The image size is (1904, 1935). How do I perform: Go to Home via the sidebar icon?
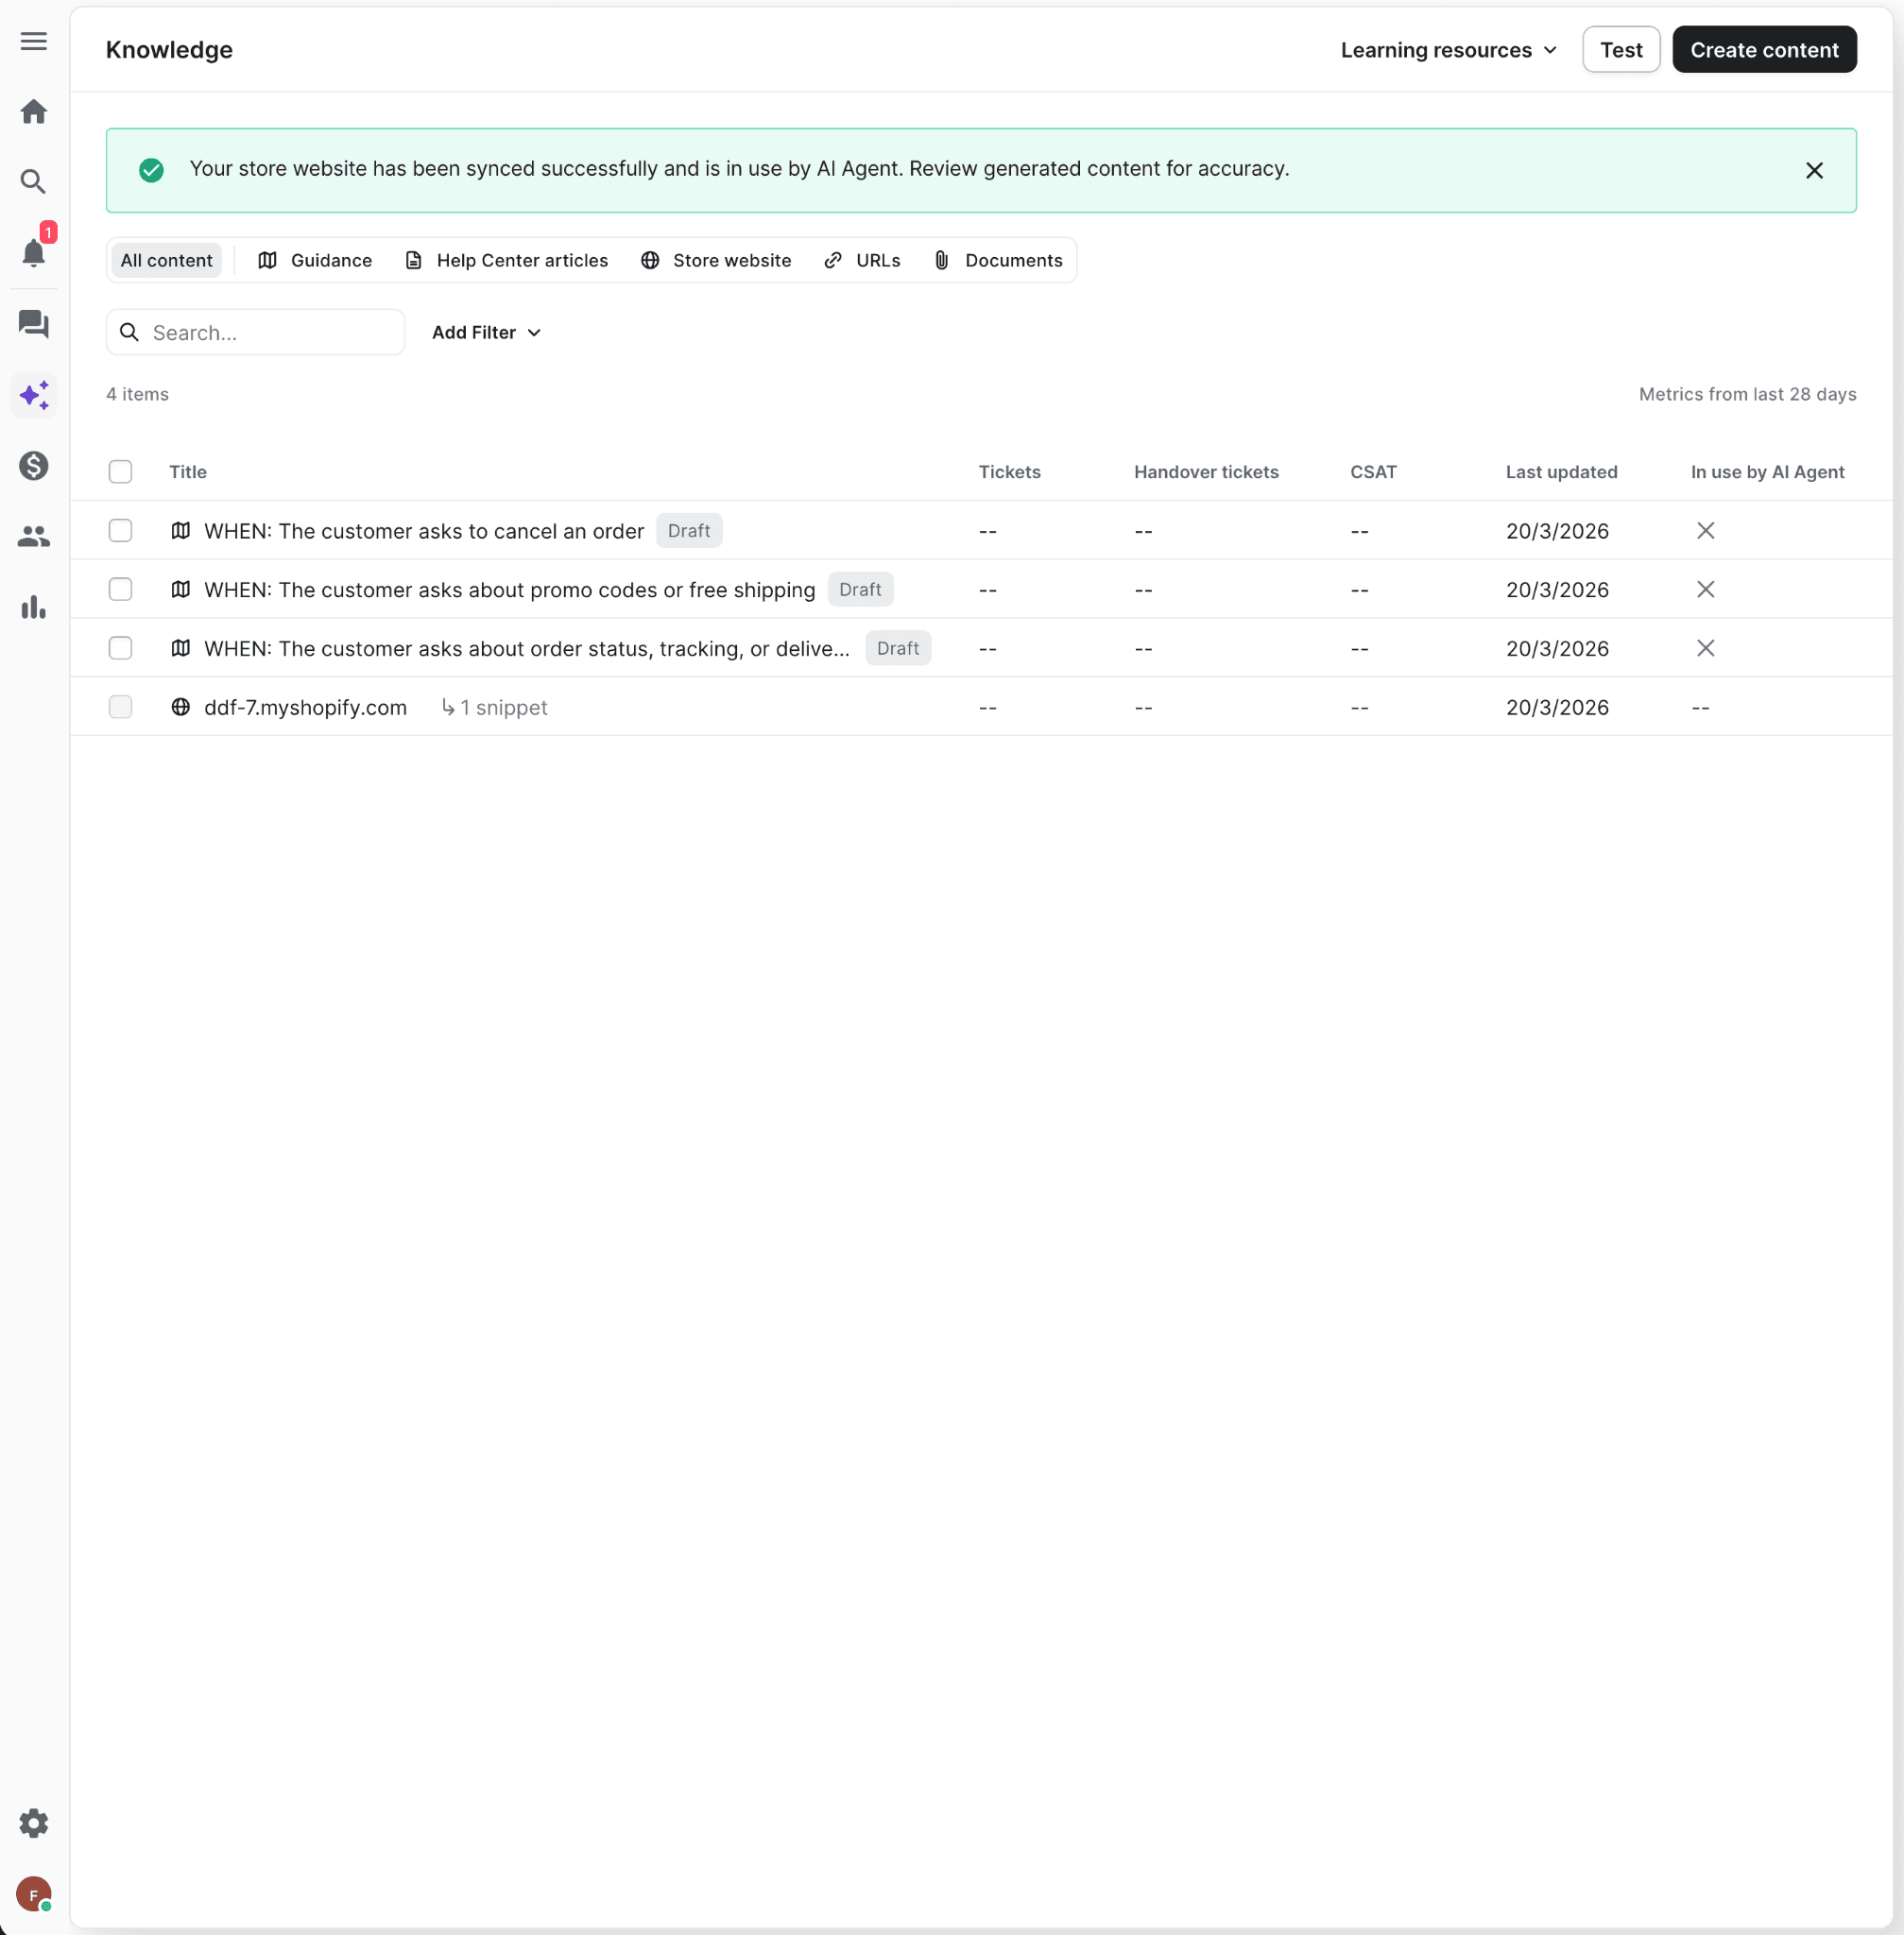pos(34,111)
